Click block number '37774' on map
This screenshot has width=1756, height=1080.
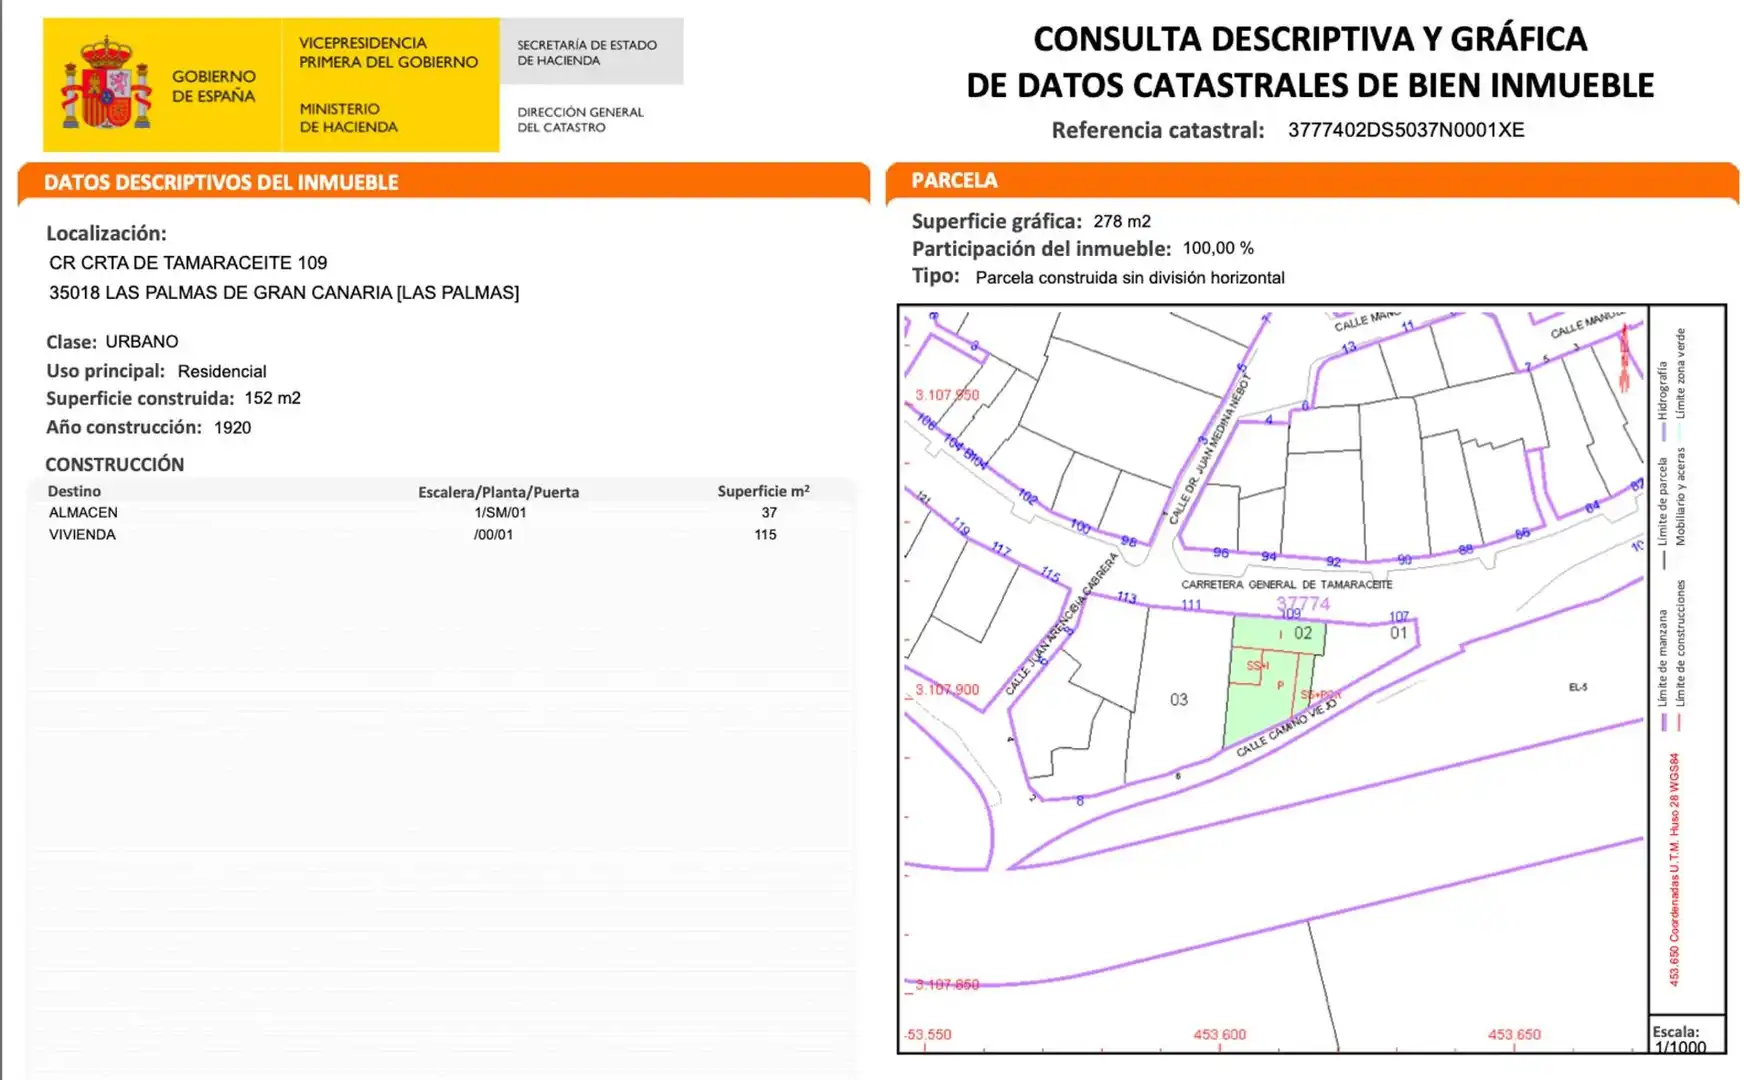[x=1303, y=603]
